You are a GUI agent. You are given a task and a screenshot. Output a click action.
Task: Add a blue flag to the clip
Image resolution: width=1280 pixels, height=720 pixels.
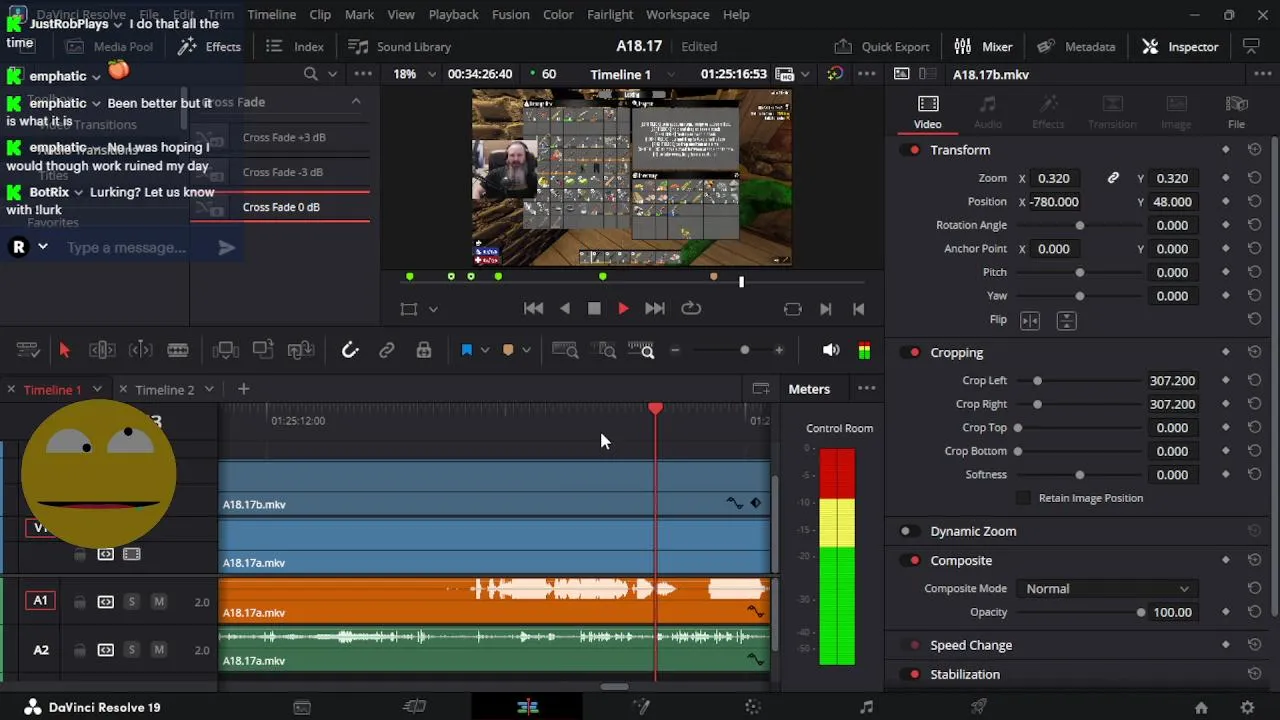(466, 350)
